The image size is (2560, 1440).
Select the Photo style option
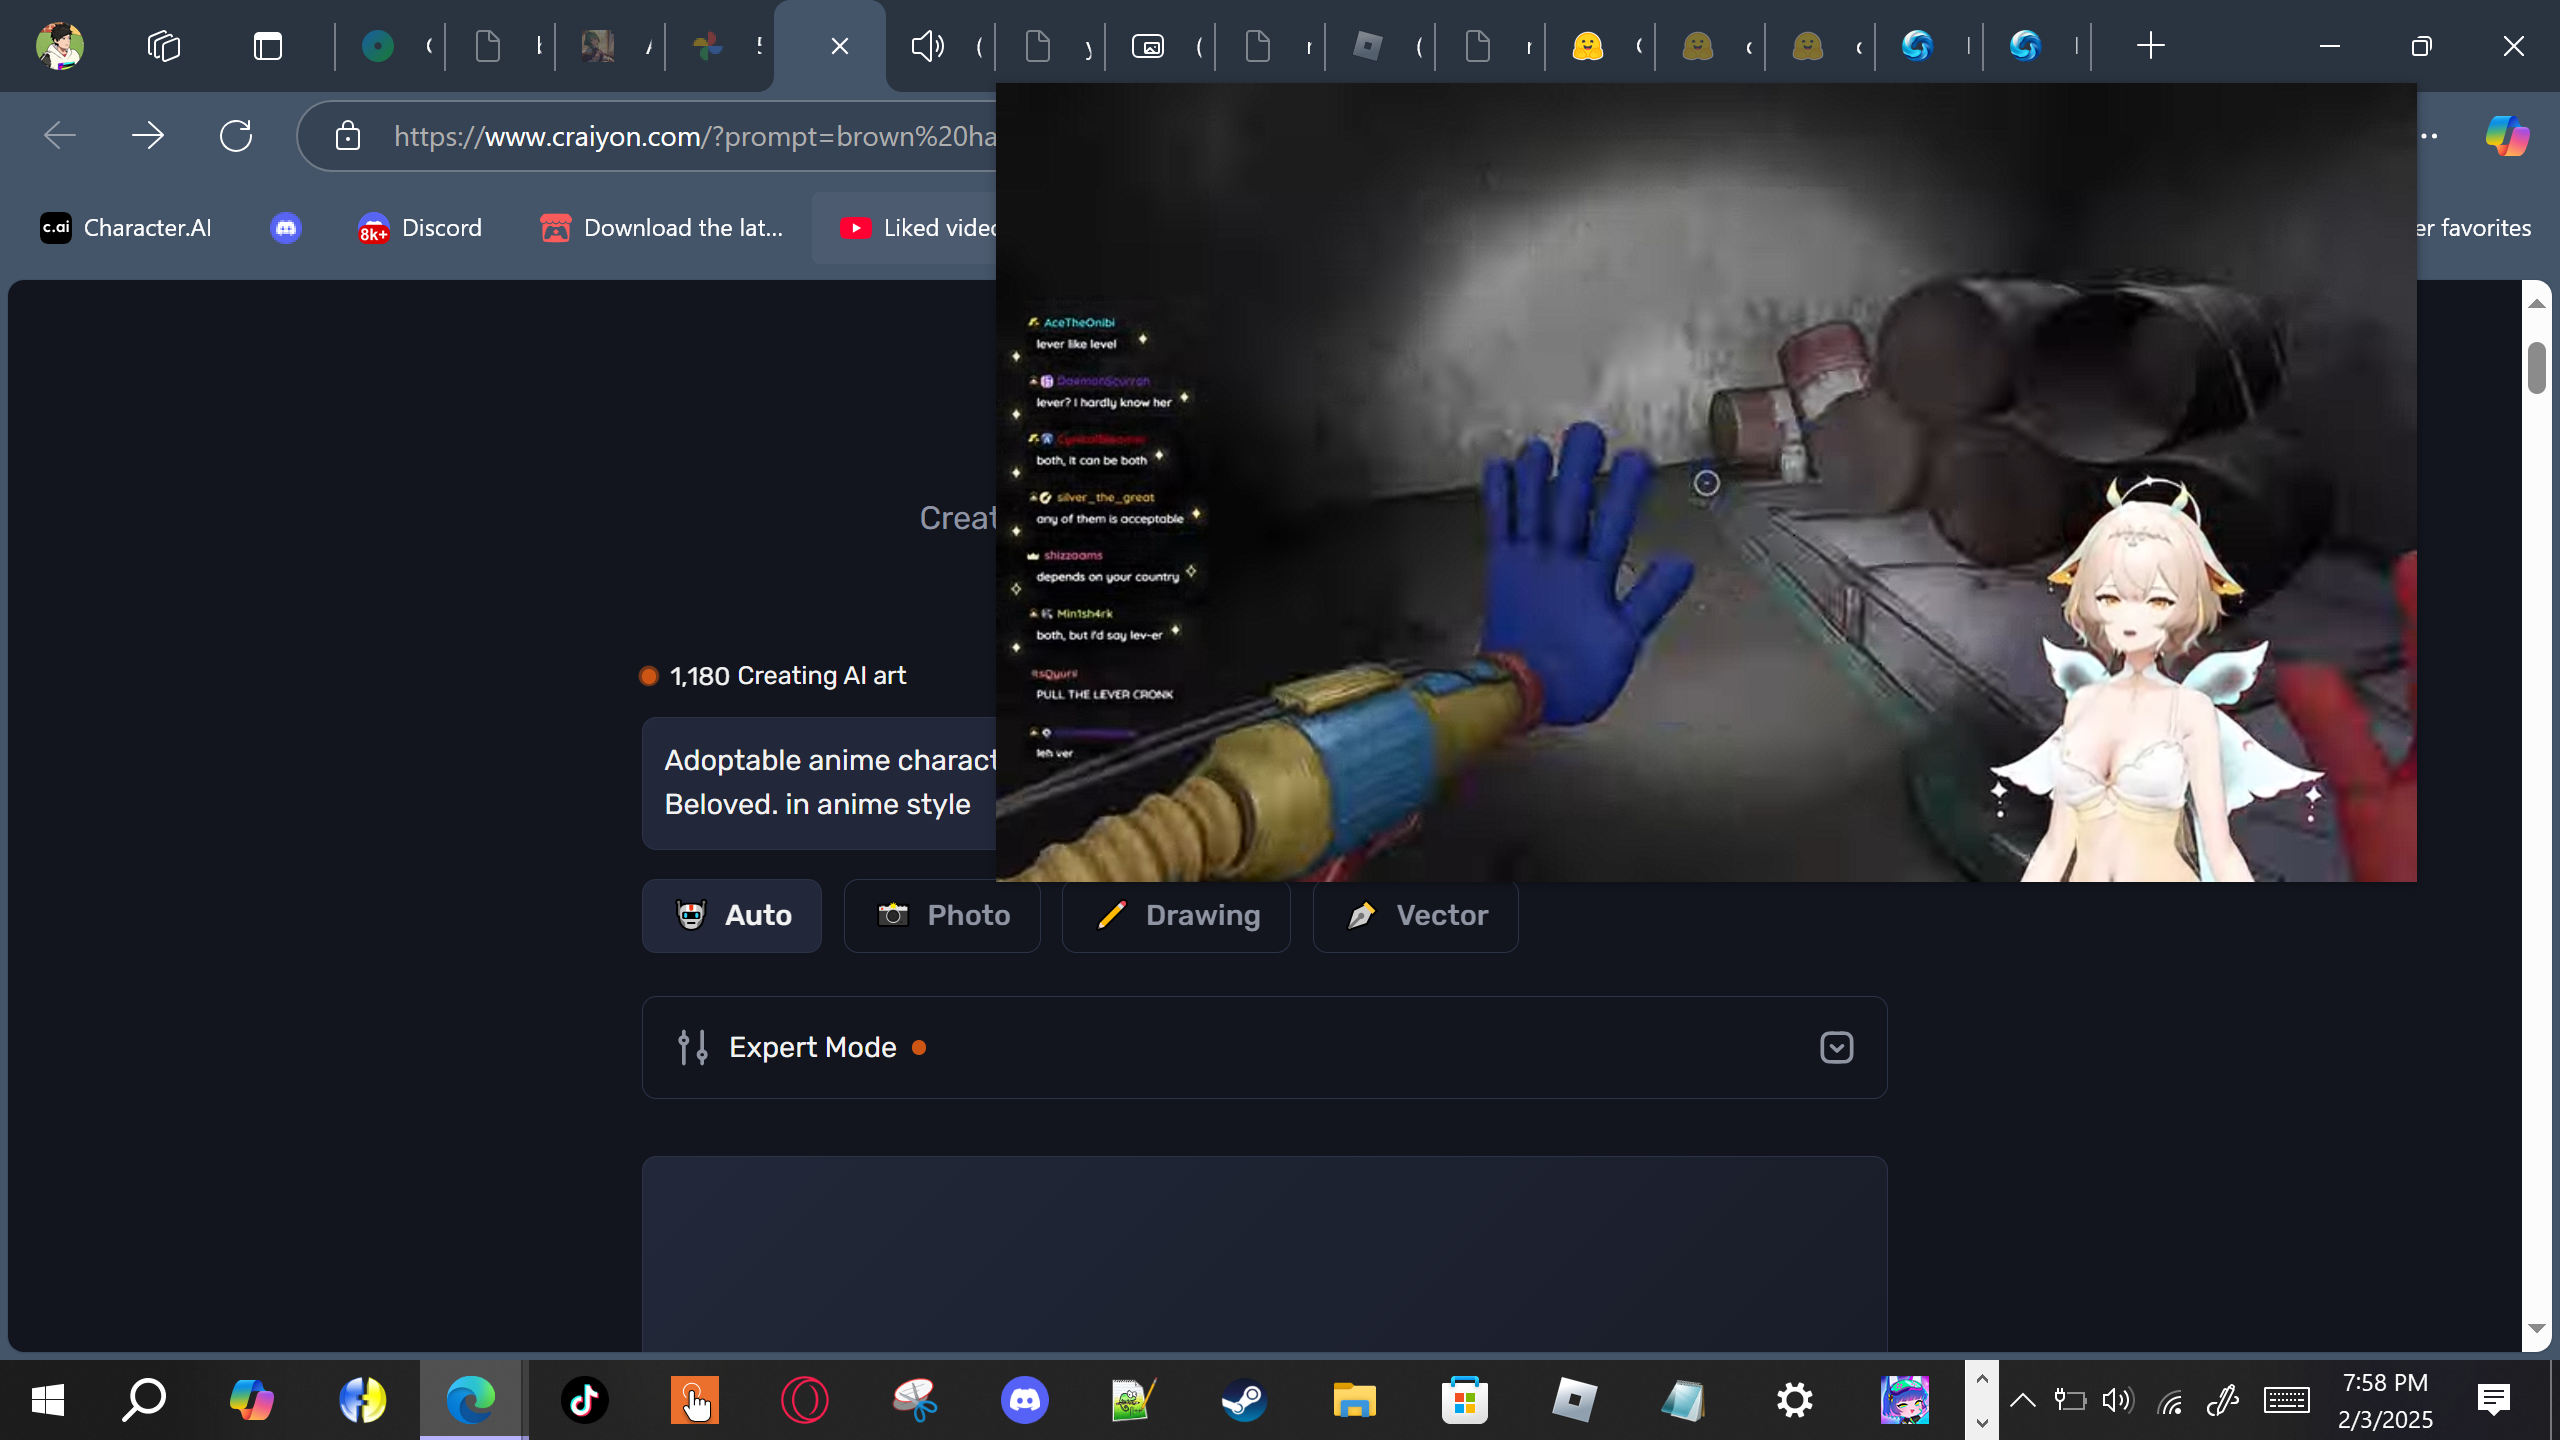click(x=942, y=915)
